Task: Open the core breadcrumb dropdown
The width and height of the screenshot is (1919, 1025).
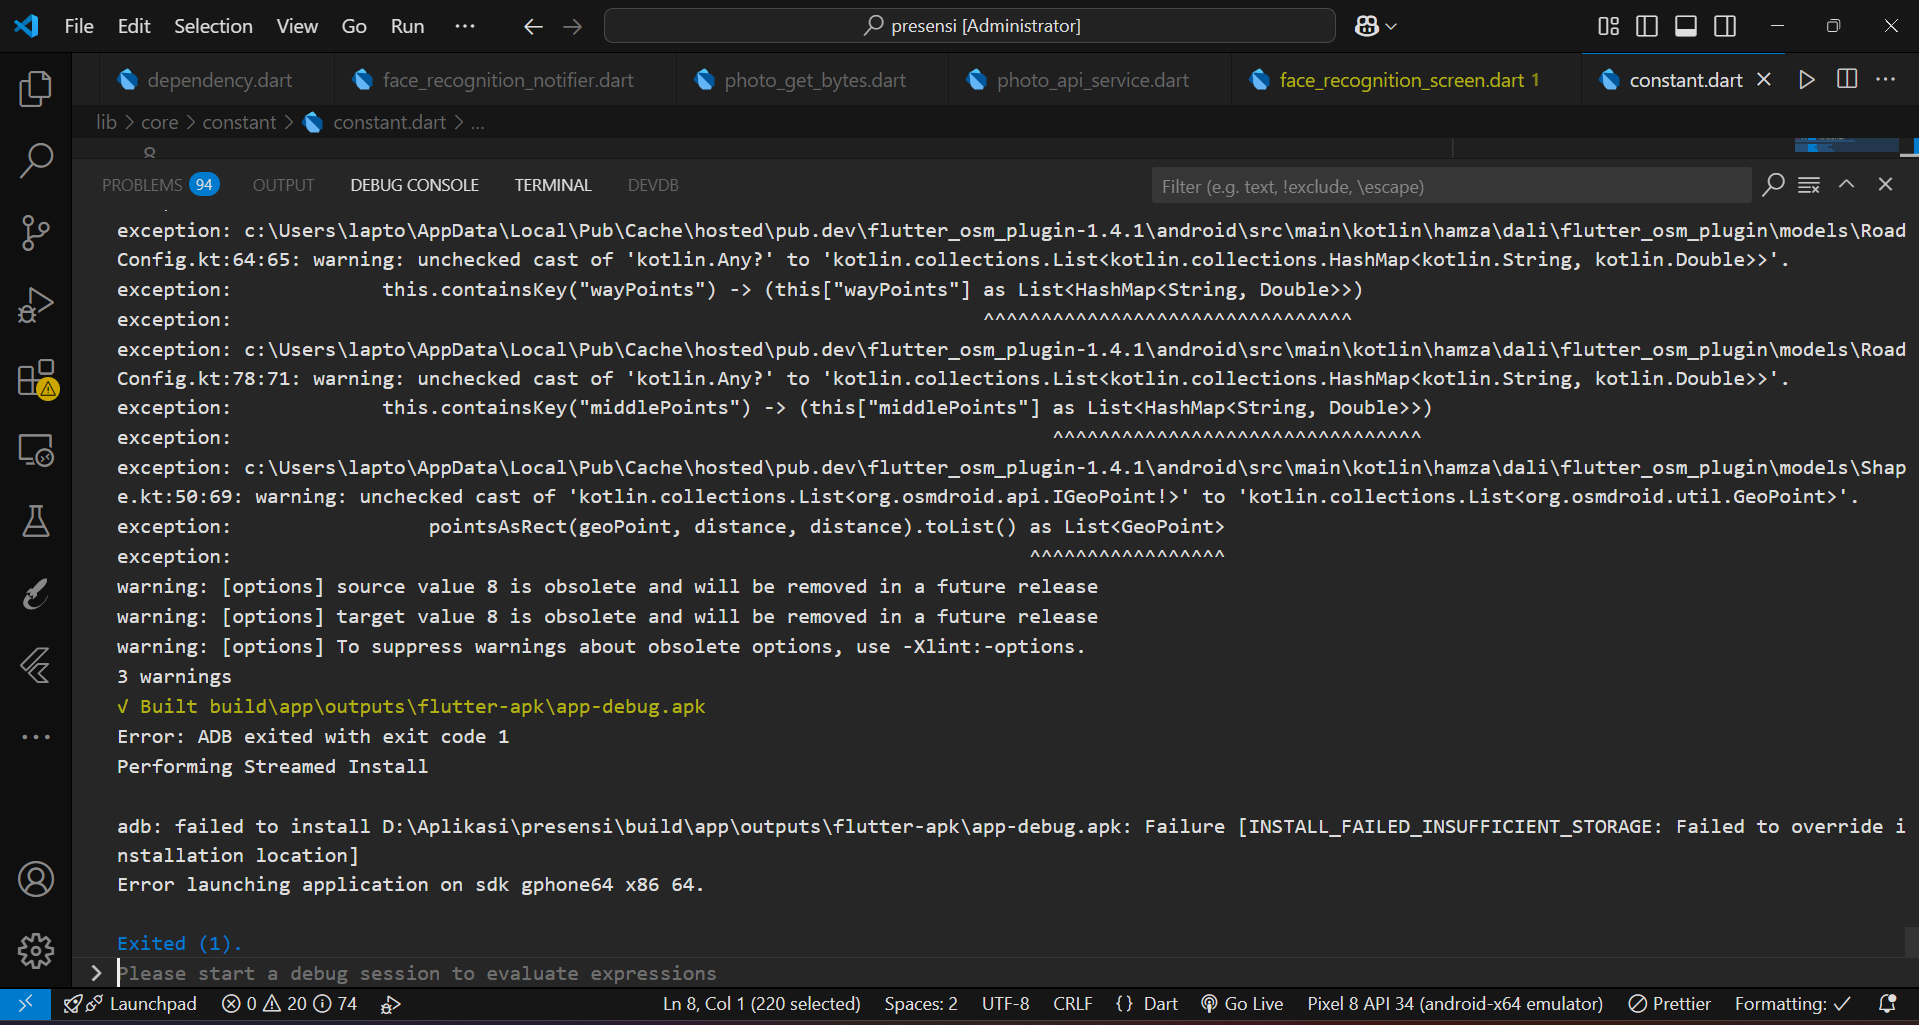Action: (x=159, y=121)
